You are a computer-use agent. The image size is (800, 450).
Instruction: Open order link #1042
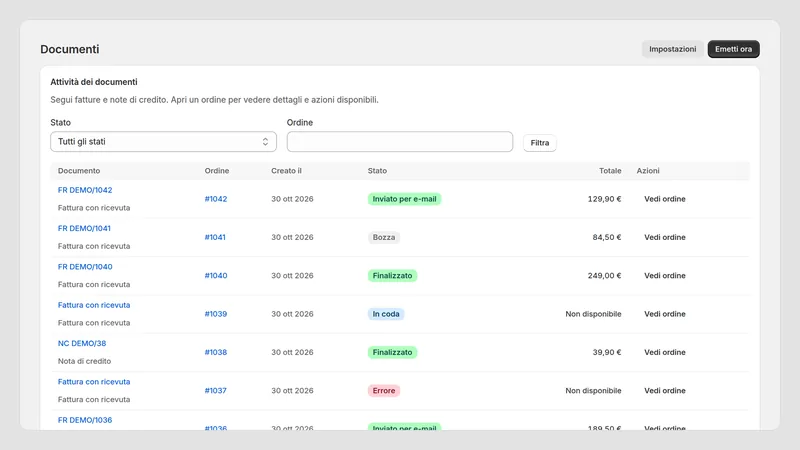[216, 199]
